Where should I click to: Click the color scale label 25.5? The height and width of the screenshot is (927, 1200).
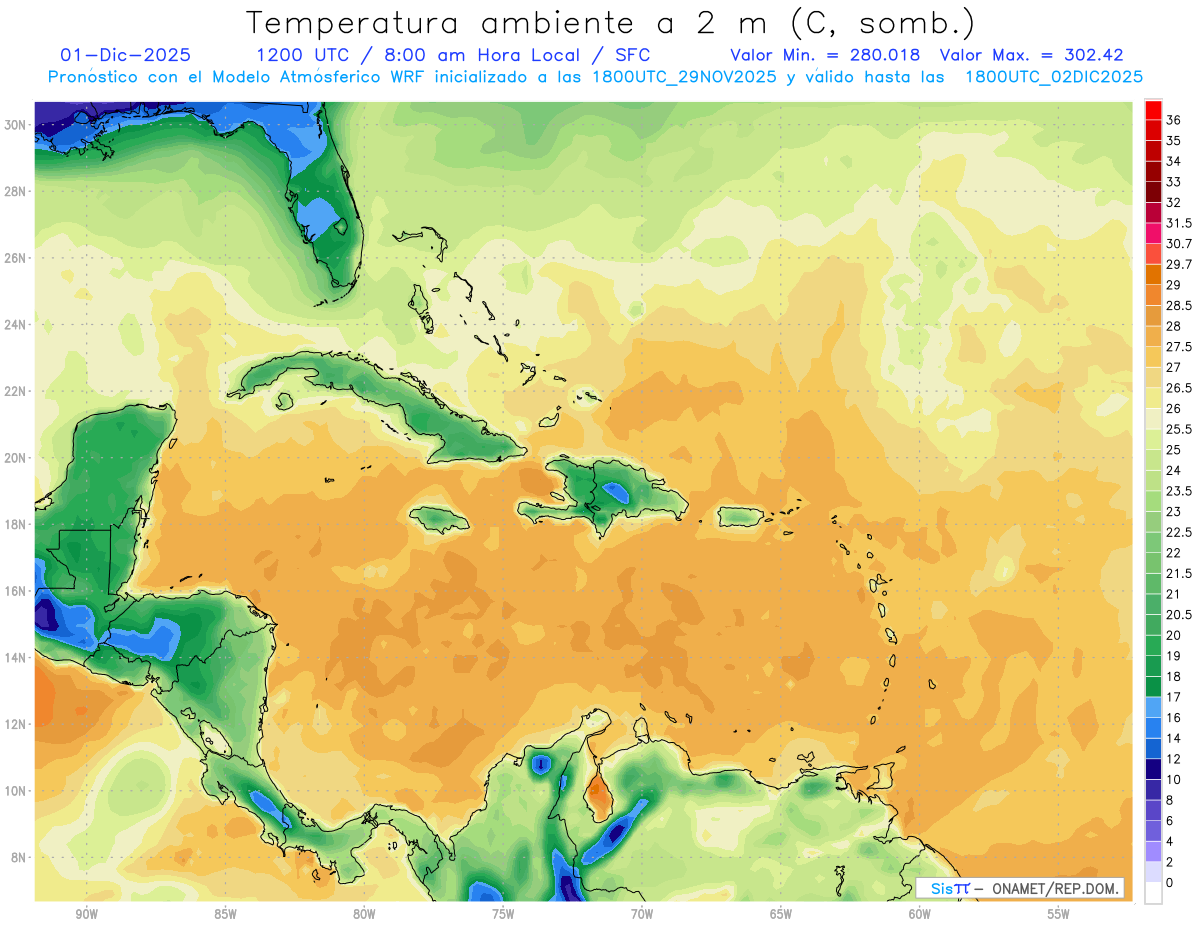(1179, 429)
